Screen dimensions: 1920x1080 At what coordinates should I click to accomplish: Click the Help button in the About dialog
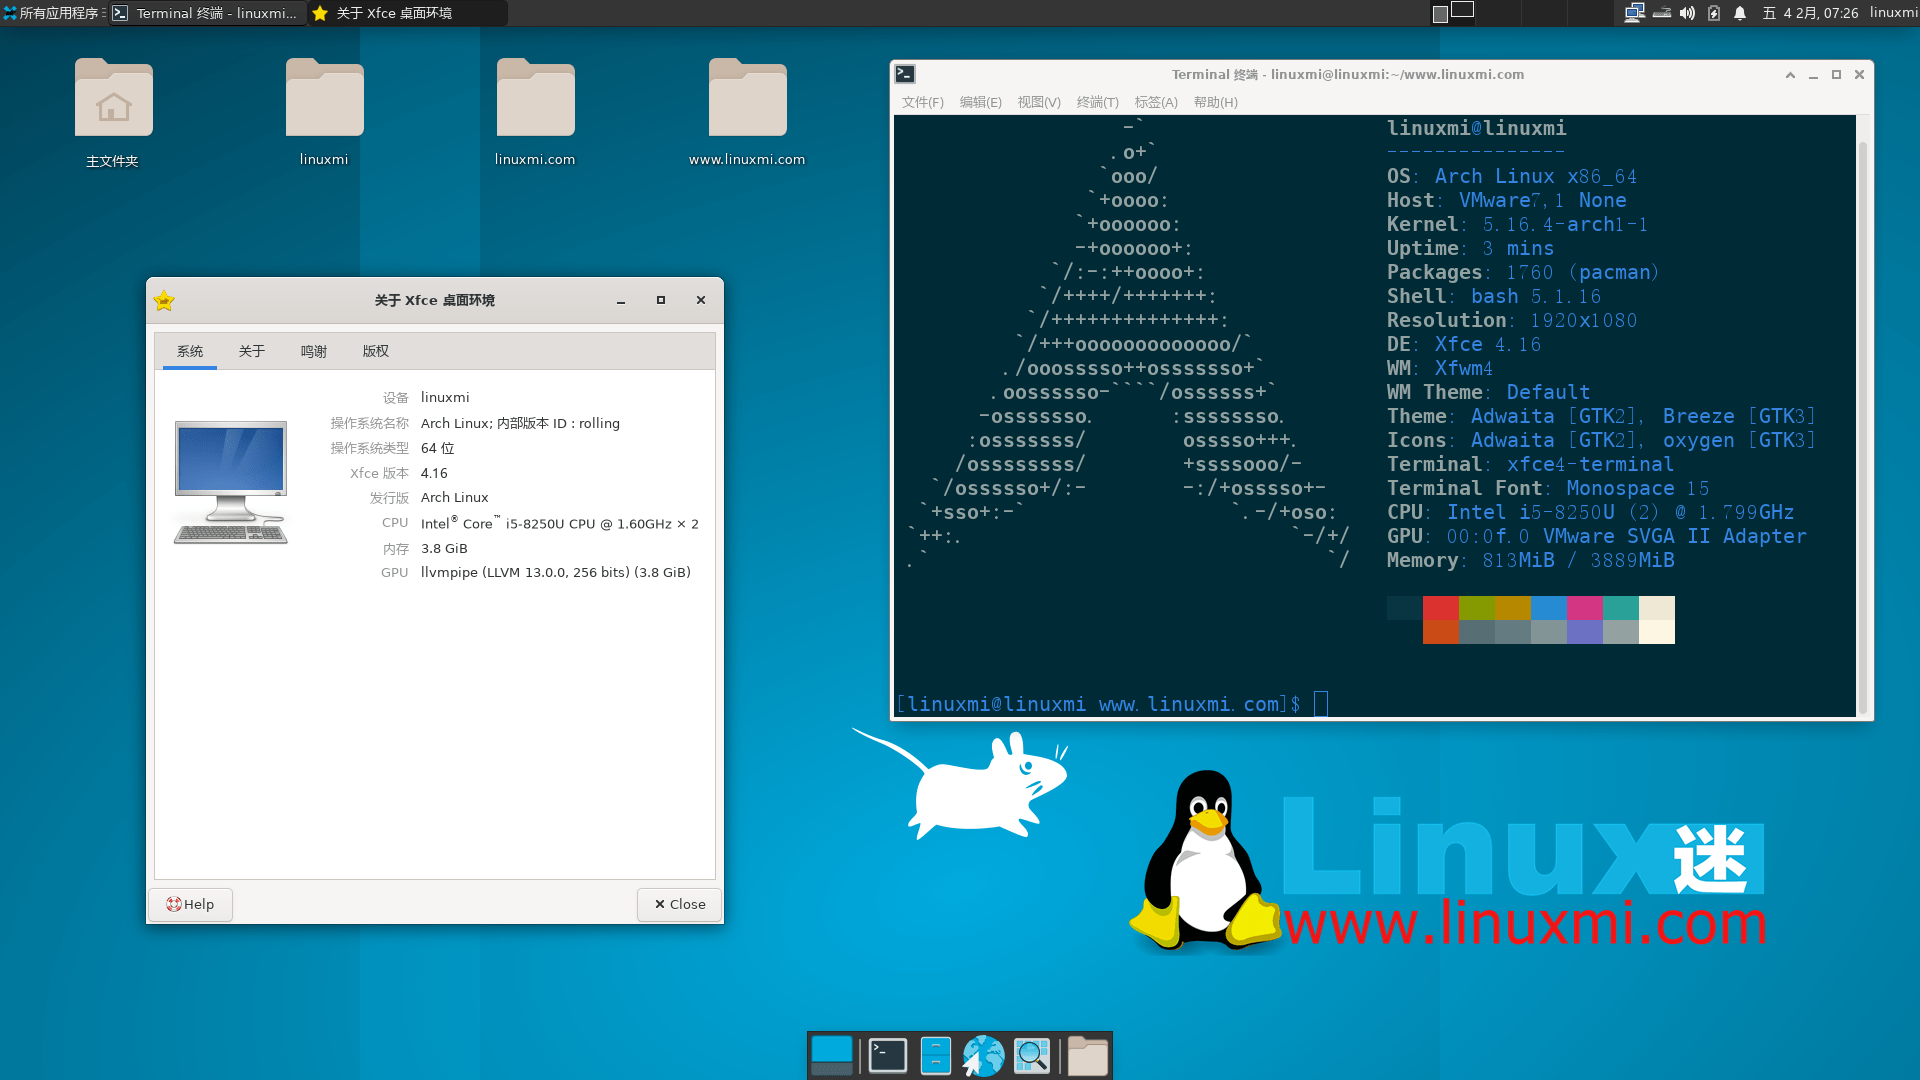[x=189, y=904]
